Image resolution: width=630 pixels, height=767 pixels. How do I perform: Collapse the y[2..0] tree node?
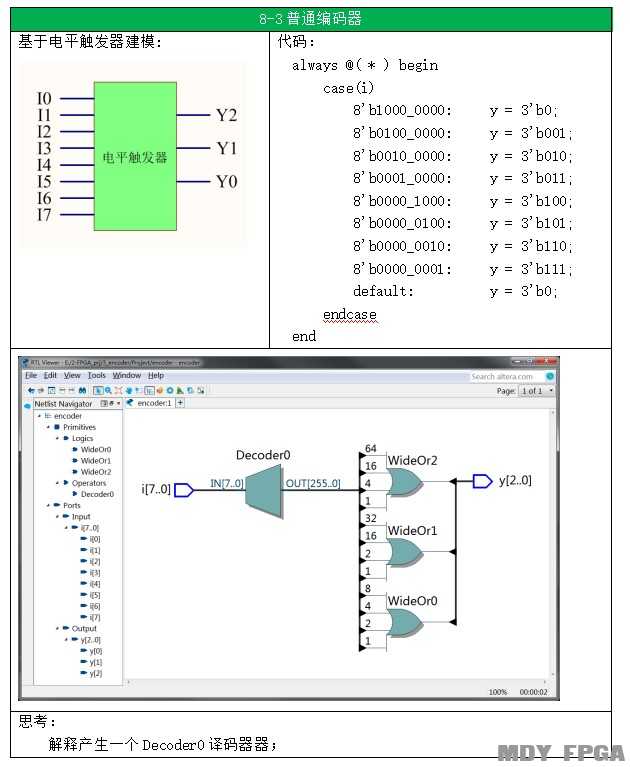[66, 640]
